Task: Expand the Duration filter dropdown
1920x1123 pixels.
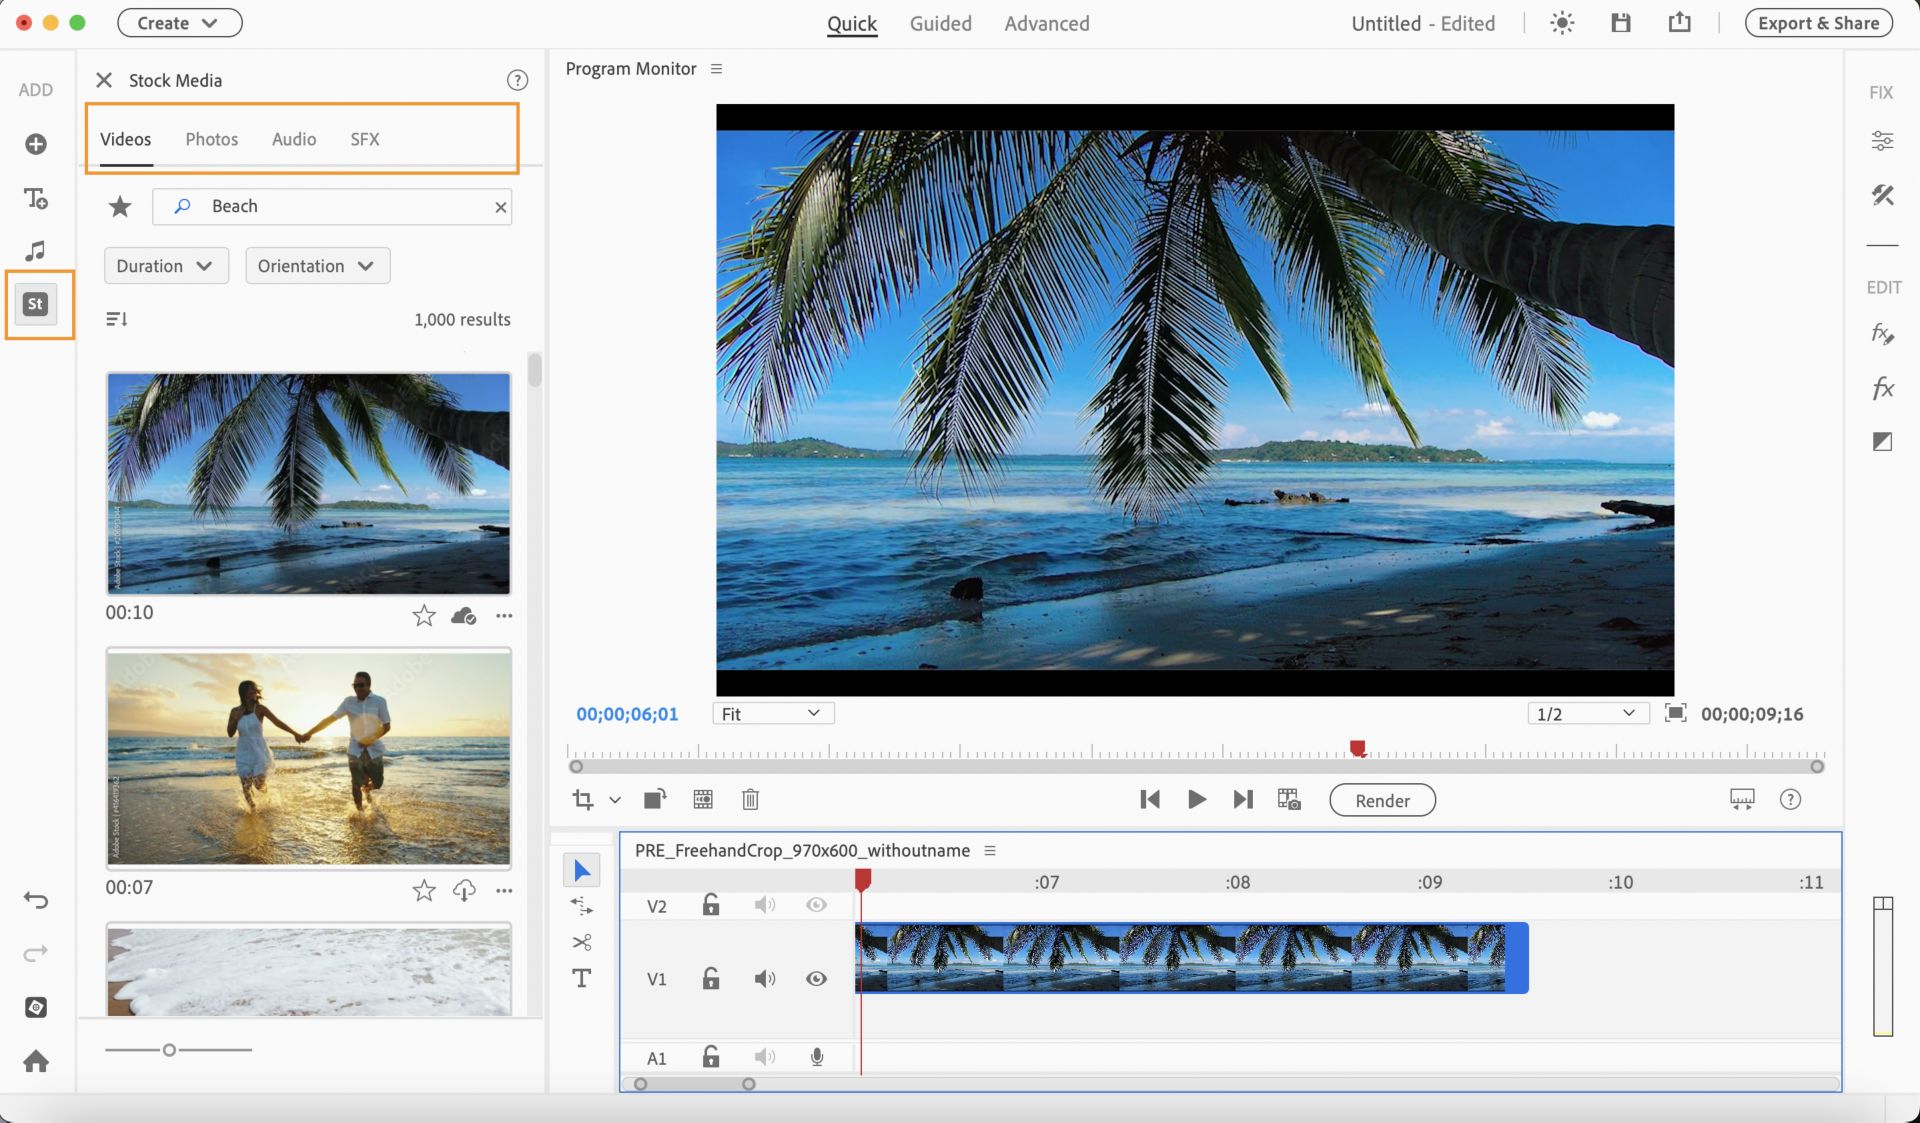Action: point(166,266)
